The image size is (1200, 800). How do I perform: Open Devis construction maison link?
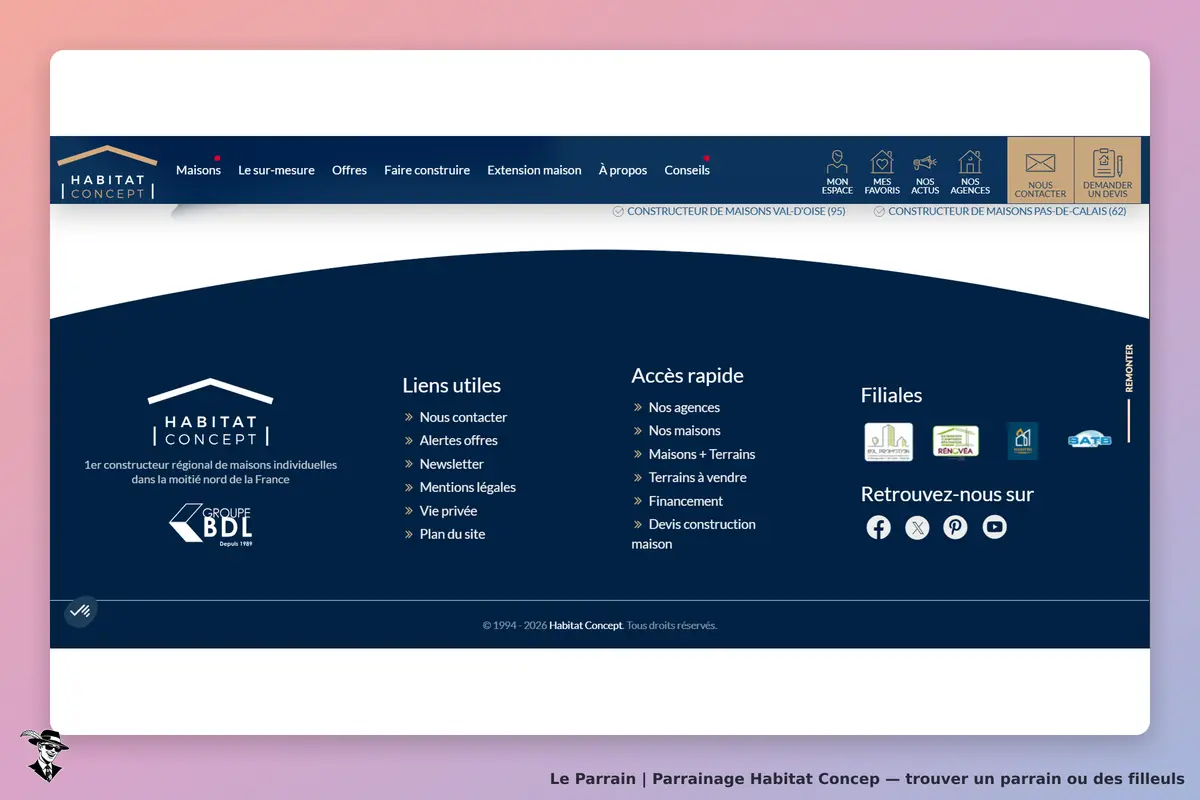click(694, 534)
